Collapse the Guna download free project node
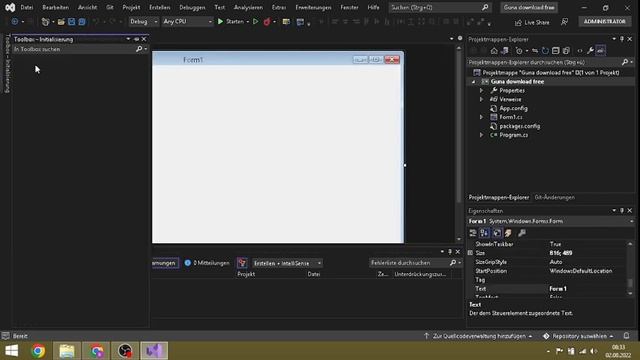640x360 pixels. (473, 82)
